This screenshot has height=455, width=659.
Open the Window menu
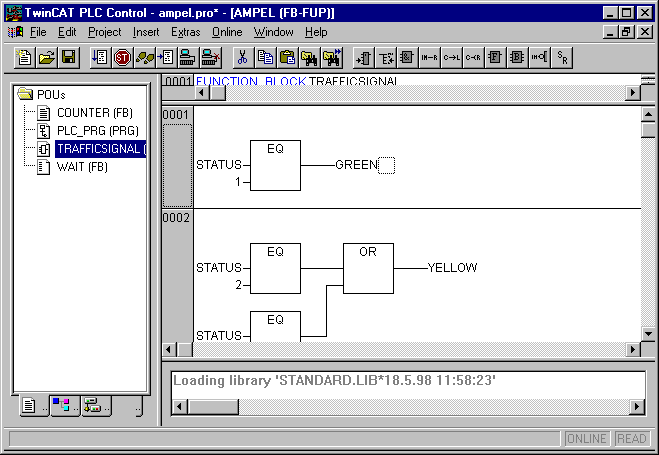click(273, 32)
